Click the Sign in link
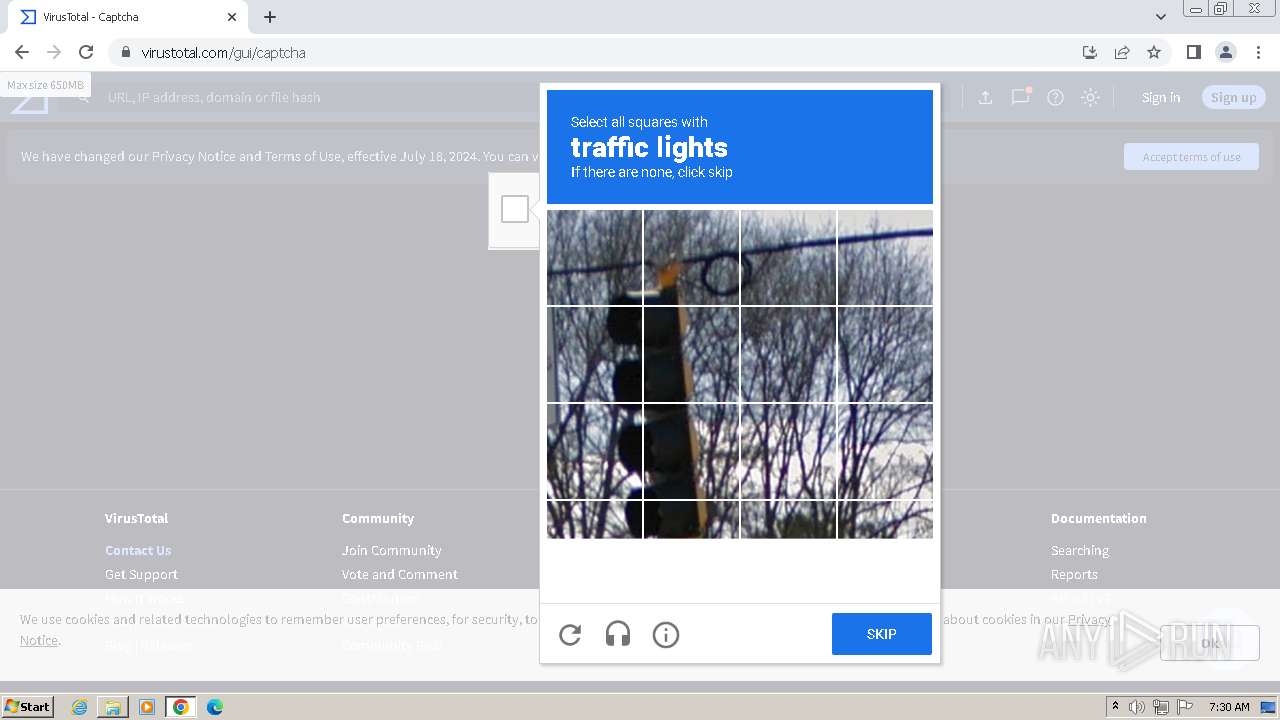 coord(1161,97)
